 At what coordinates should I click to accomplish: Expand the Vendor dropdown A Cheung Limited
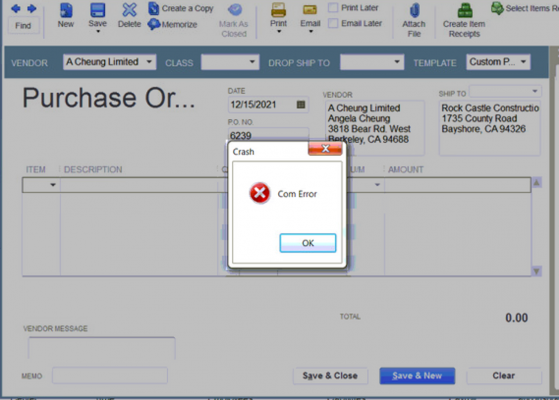point(149,62)
